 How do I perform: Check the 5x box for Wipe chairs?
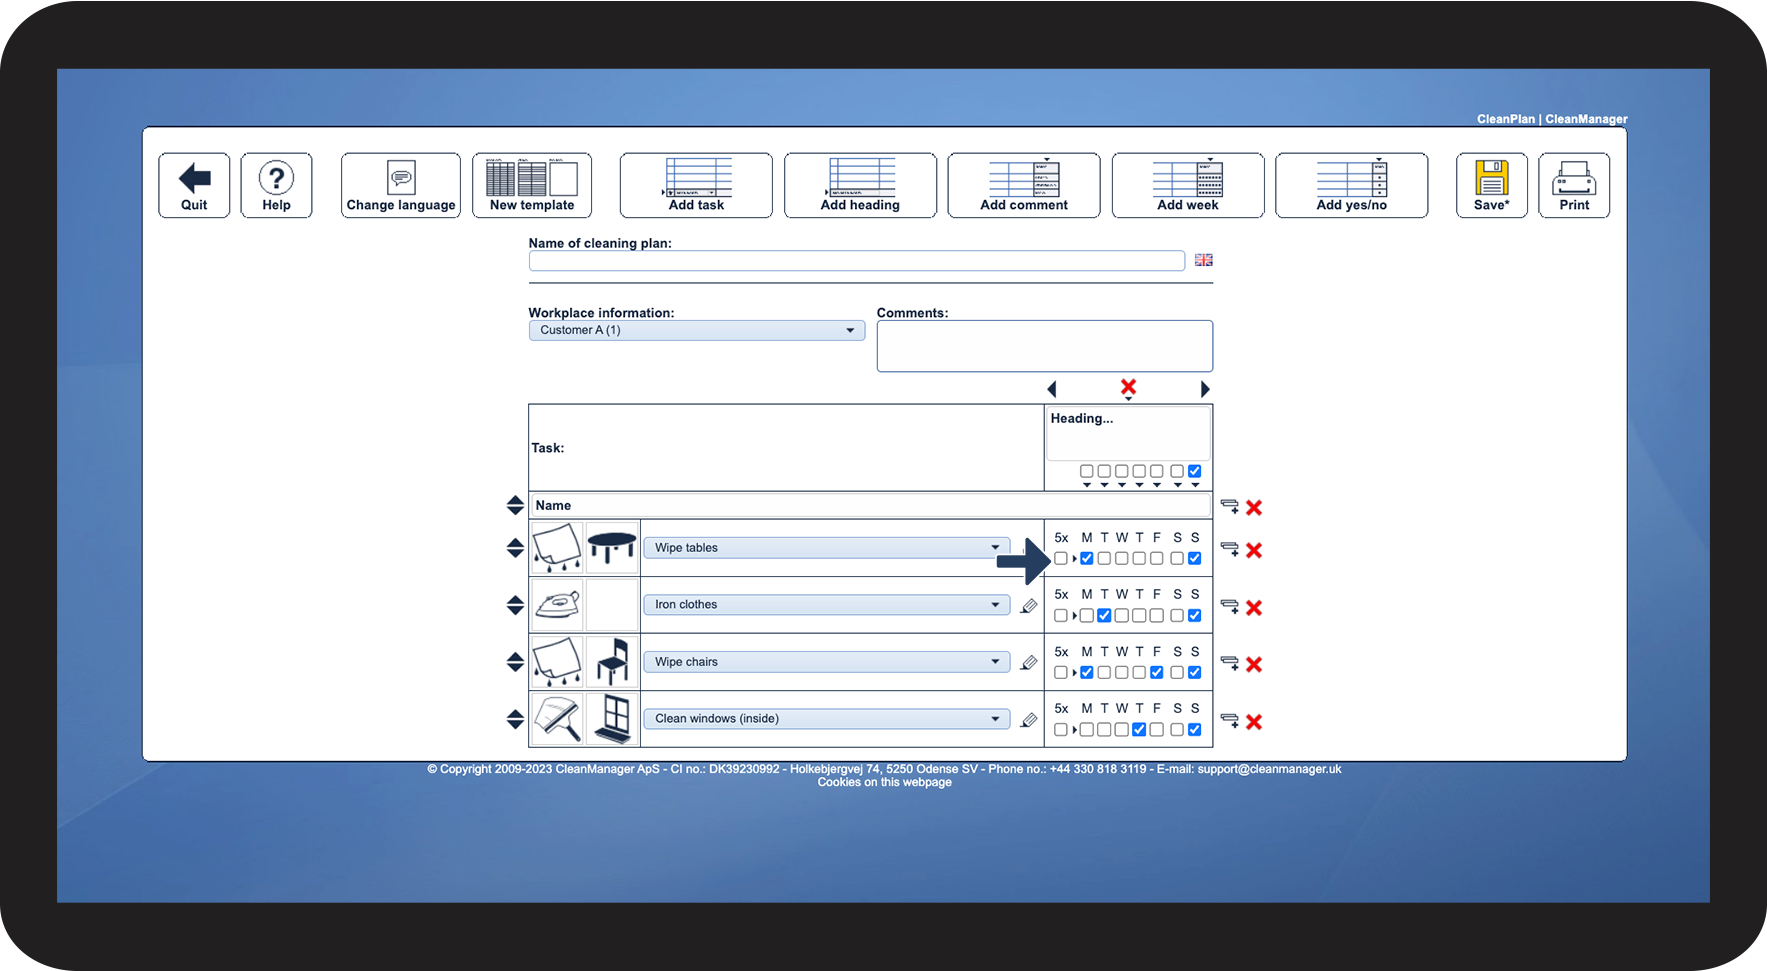pyautogui.click(x=1061, y=673)
